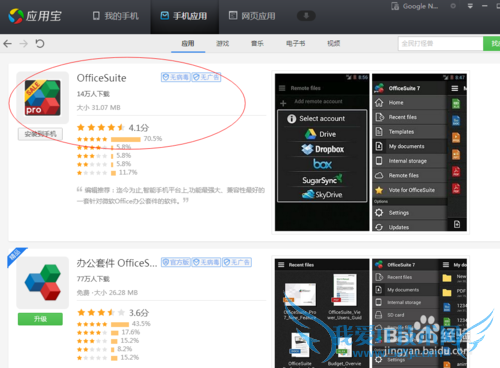
Task: Go back with the back arrow
Action: click(7, 43)
